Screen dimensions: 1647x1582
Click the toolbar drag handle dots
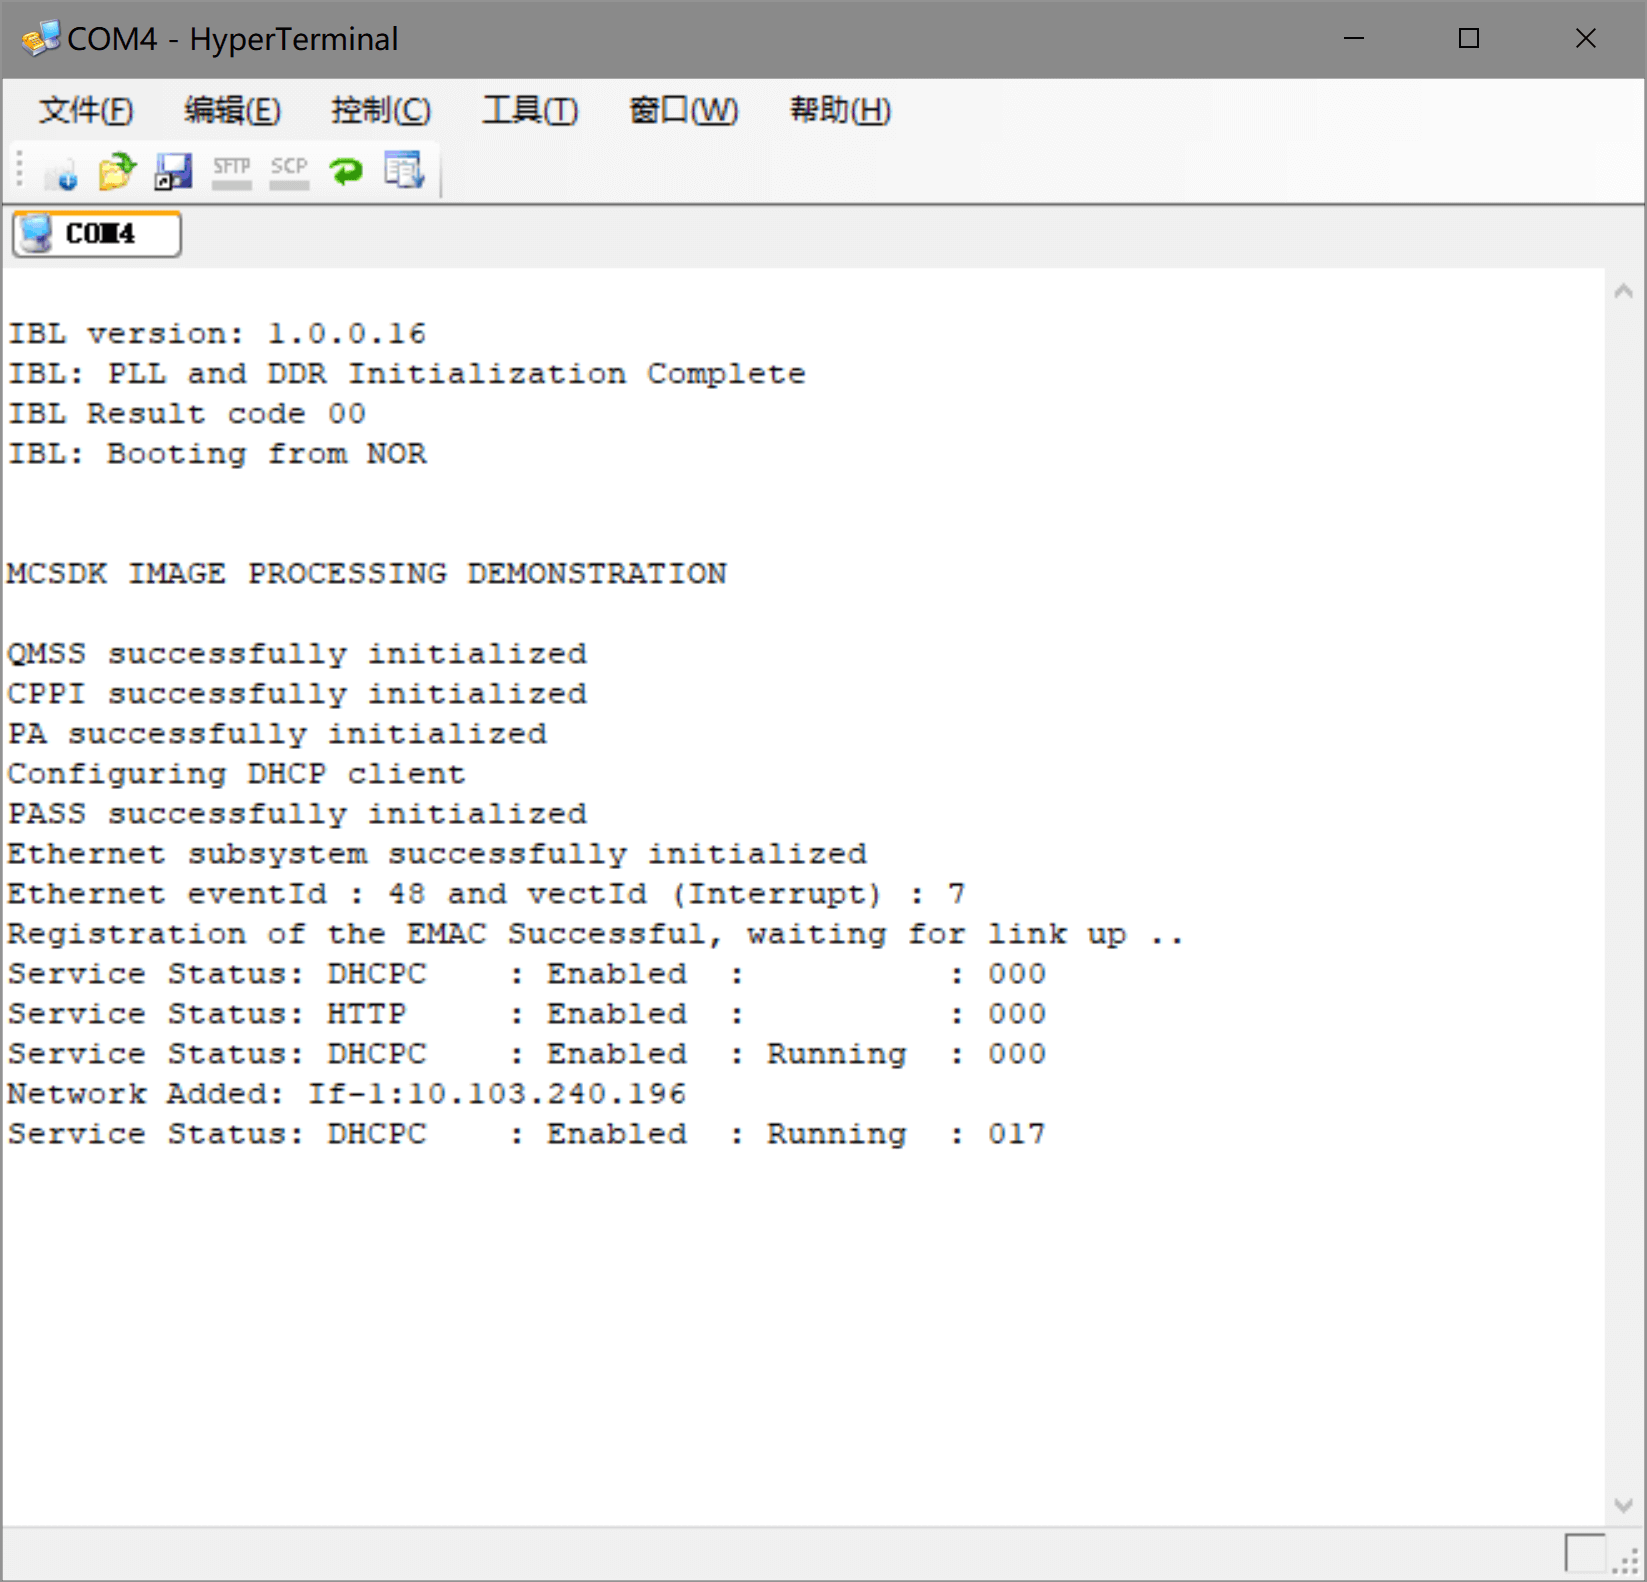click(x=19, y=170)
